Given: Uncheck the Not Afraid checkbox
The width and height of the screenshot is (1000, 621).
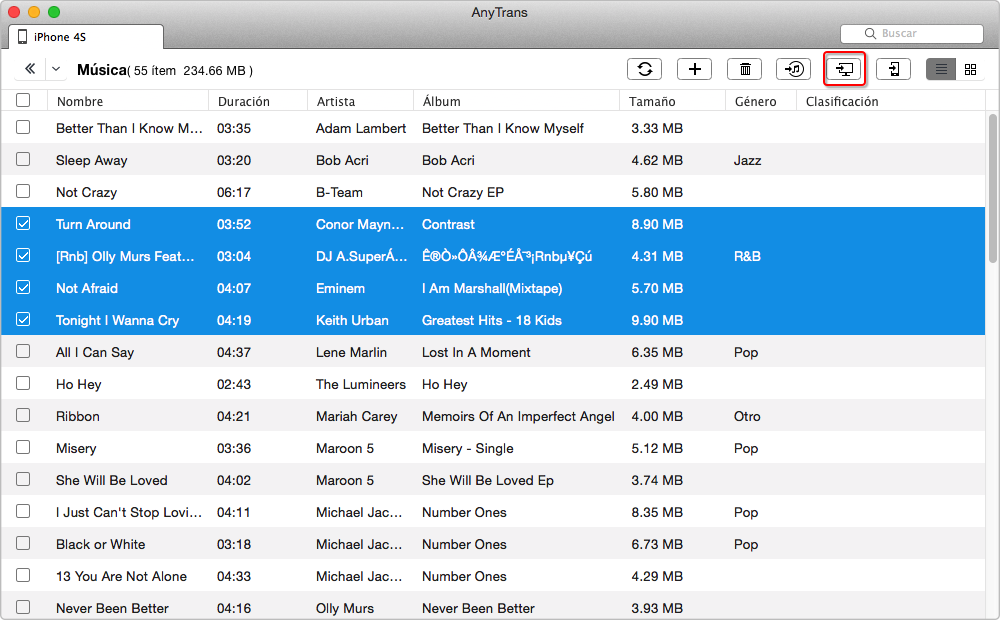Looking at the screenshot, I should point(23,287).
